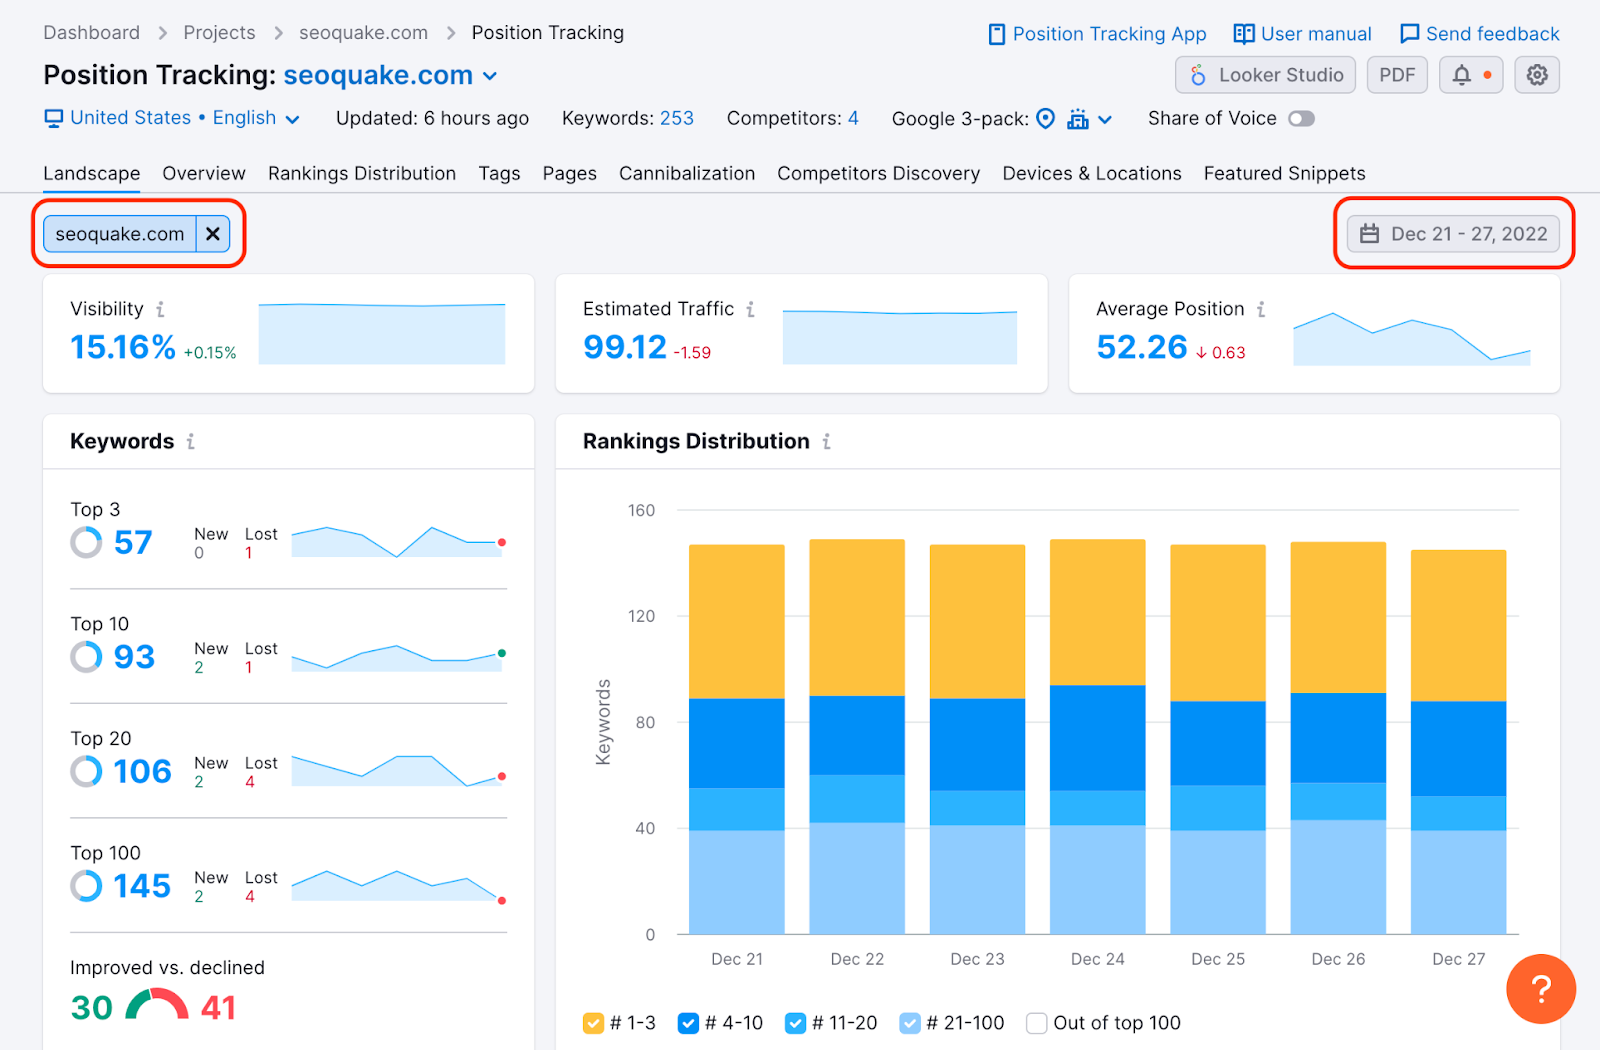This screenshot has height=1050, width=1600.
Task: Open Featured Snippets tab
Action: click(x=1285, y=173)
